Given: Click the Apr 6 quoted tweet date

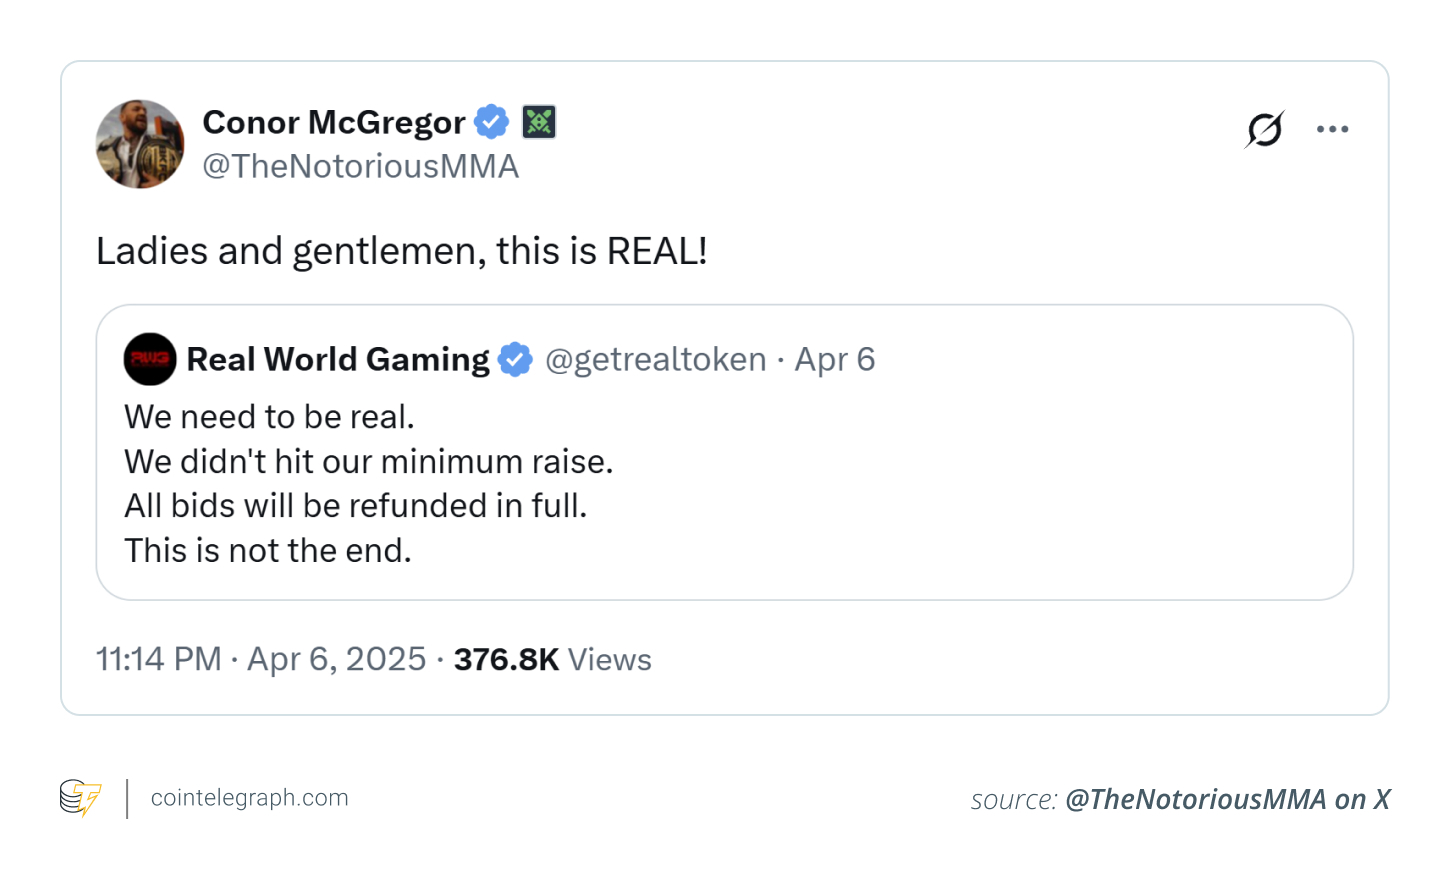Looking at the screenshot, I should [x=835, y=359].
